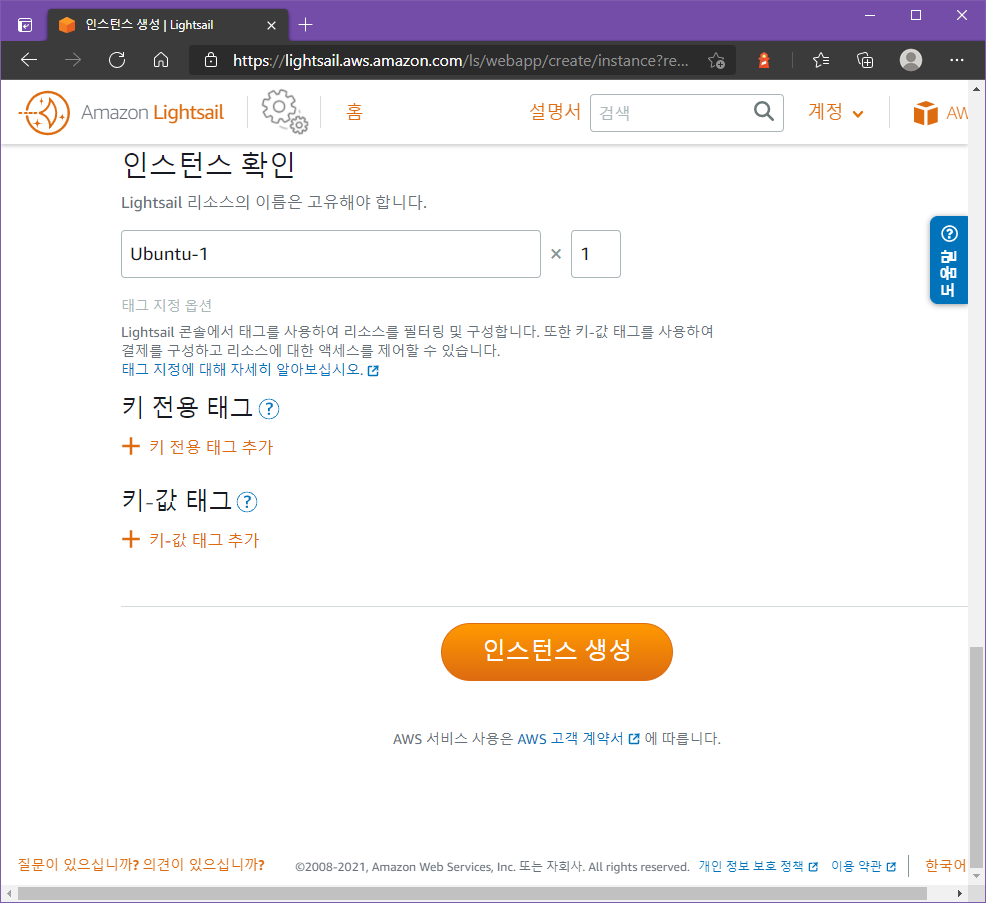Click the horizontal scrollbar thumb

coord(472,894)
